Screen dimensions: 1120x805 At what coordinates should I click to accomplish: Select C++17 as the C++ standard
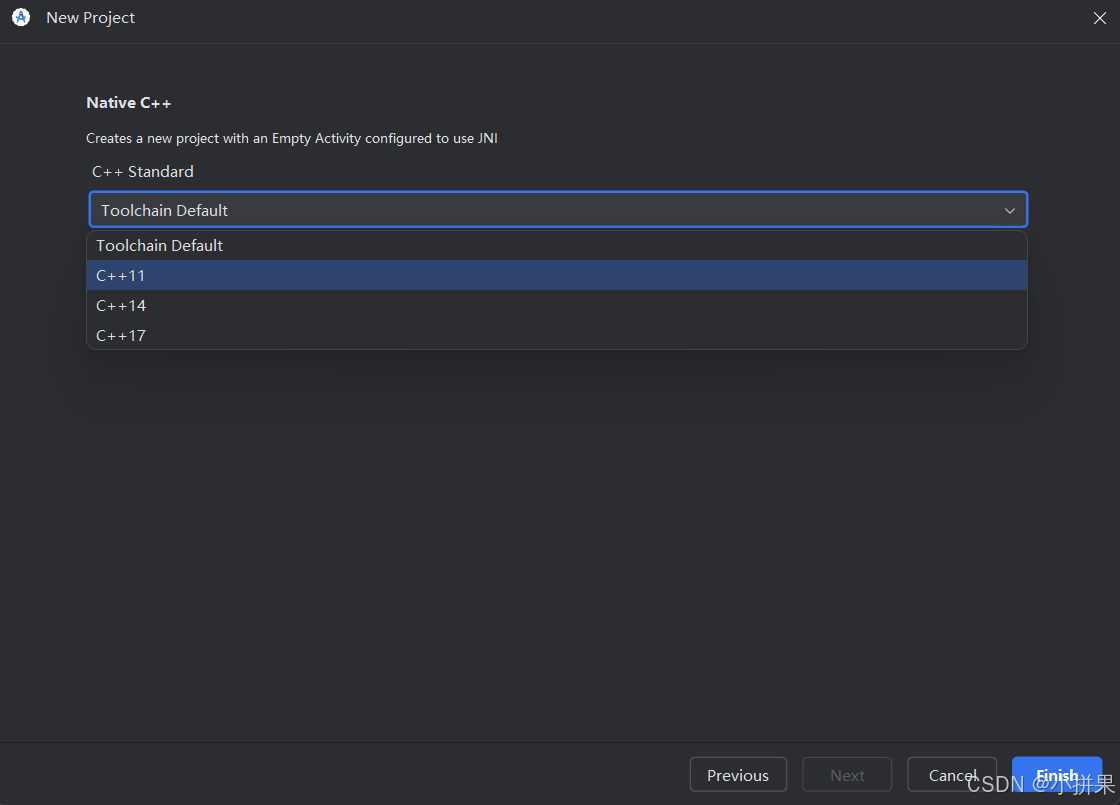click(556, 335)
